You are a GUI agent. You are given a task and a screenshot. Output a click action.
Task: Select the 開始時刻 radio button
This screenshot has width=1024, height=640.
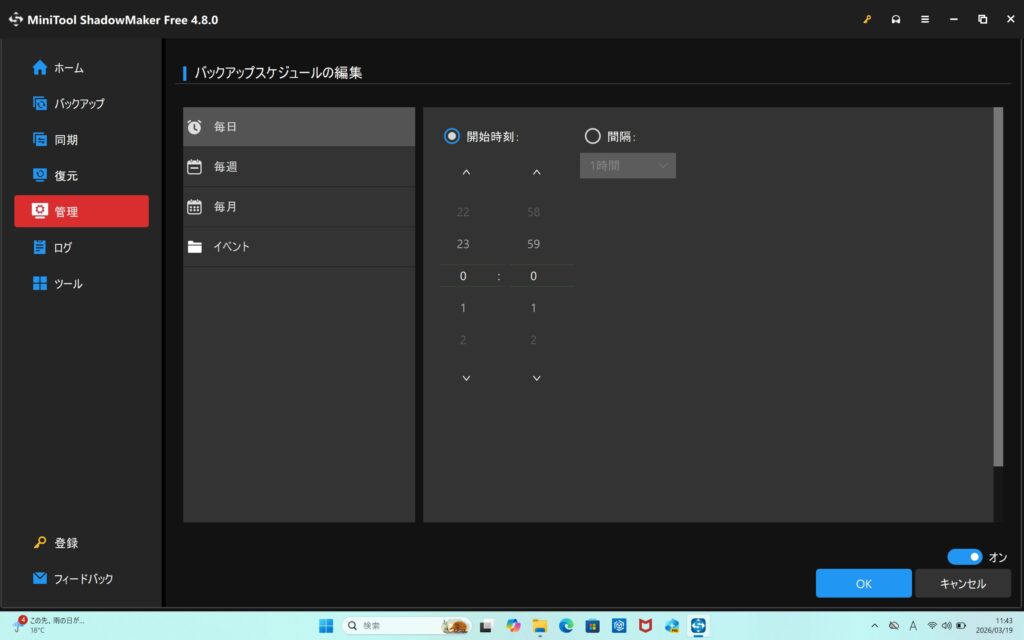tap(452, 136)
